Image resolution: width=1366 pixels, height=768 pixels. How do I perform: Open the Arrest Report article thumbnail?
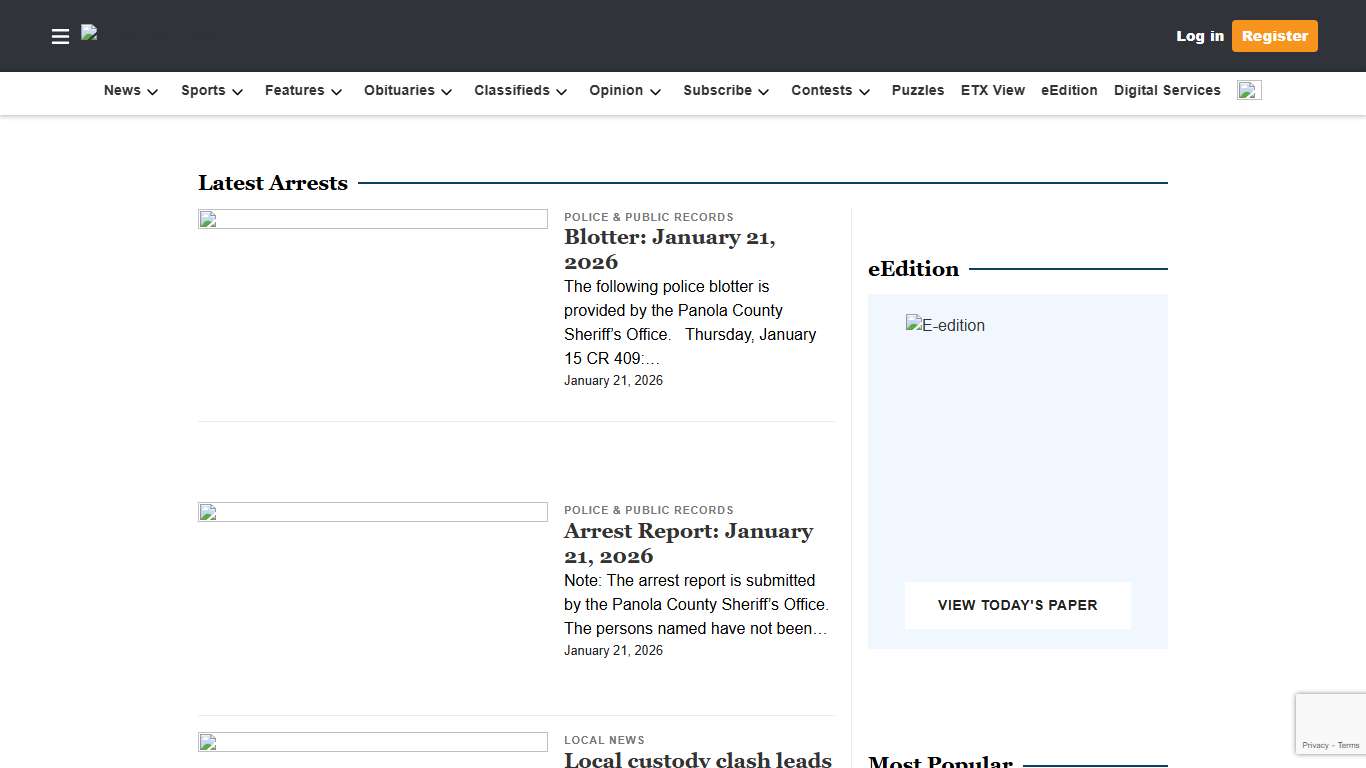[x=372, y=513]
